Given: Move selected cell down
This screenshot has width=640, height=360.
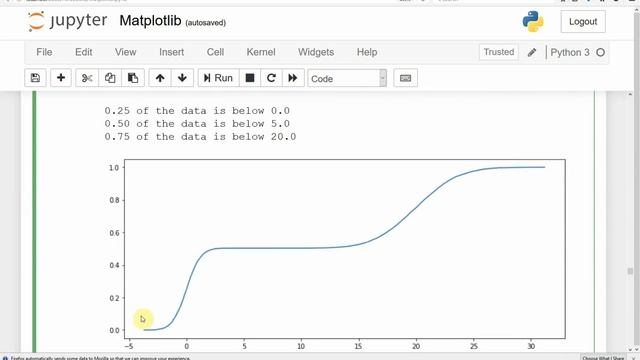Looking at the screenshot, I should [182, 78].
